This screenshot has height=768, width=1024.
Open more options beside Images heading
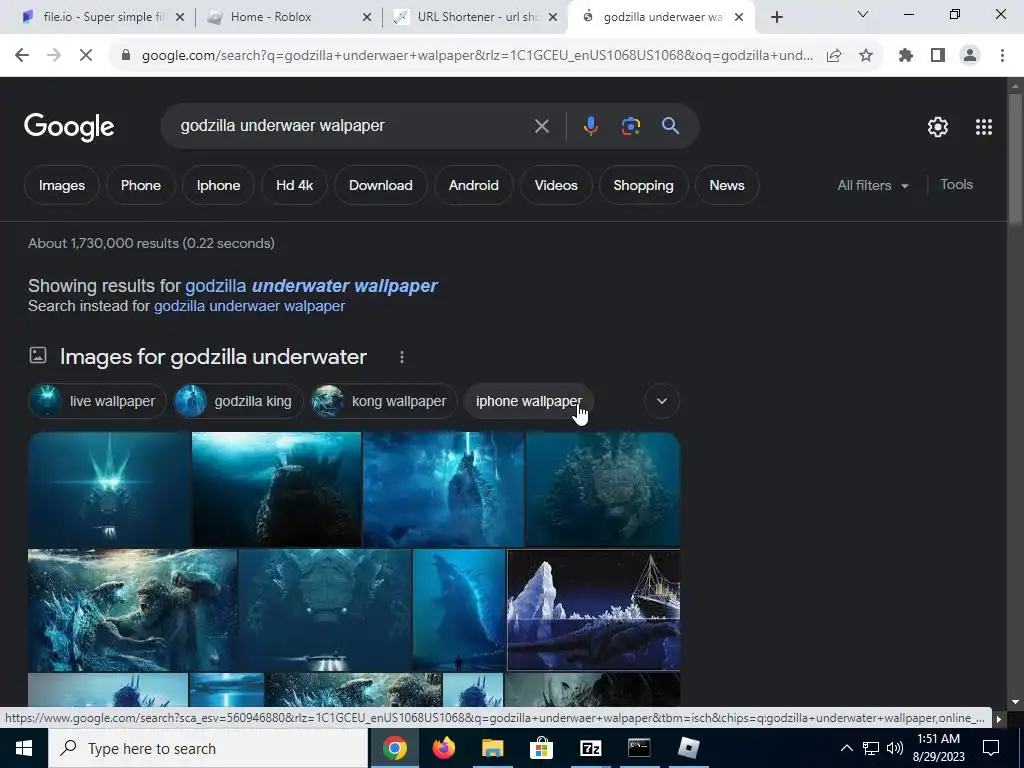click(x=402, y=357)
